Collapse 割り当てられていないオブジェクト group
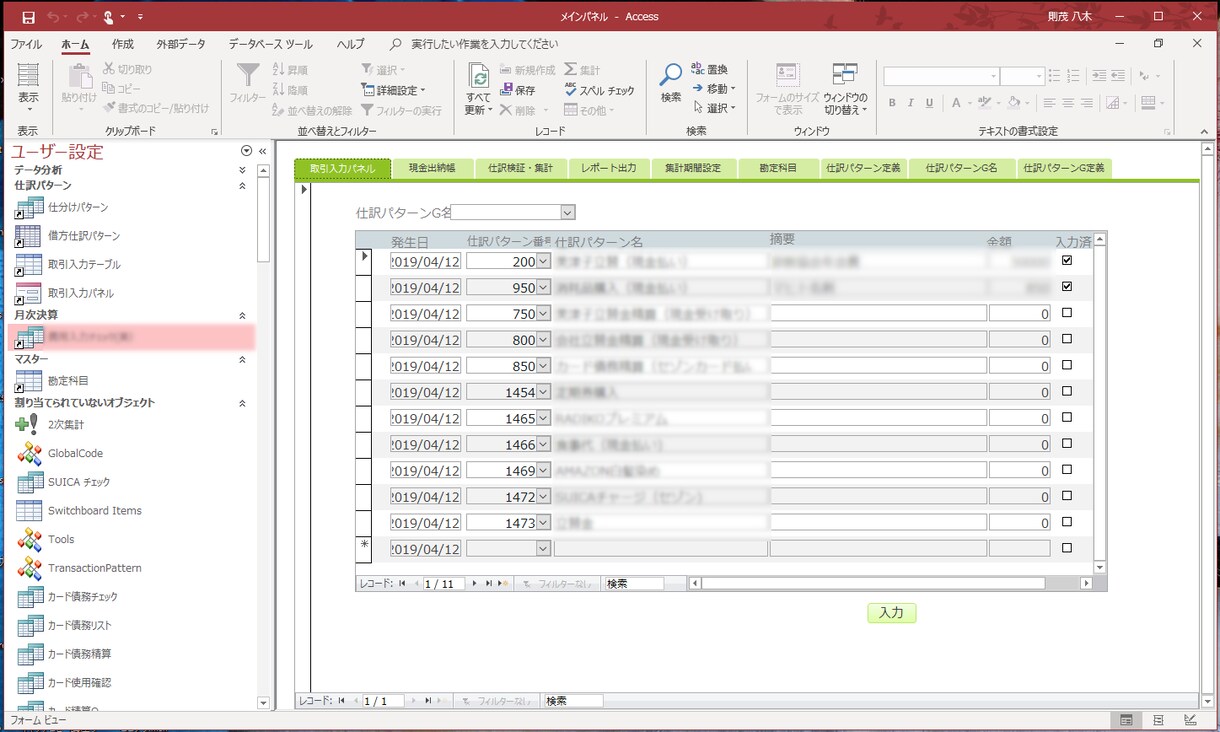This screenshot has width=1220, height=732. [242, 403]
